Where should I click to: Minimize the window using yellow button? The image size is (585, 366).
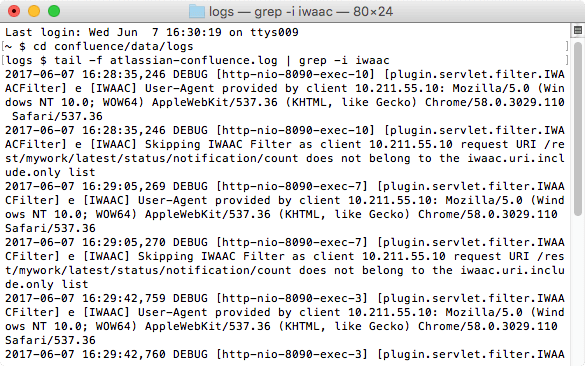pyautogui.click(x=34, y=11)
